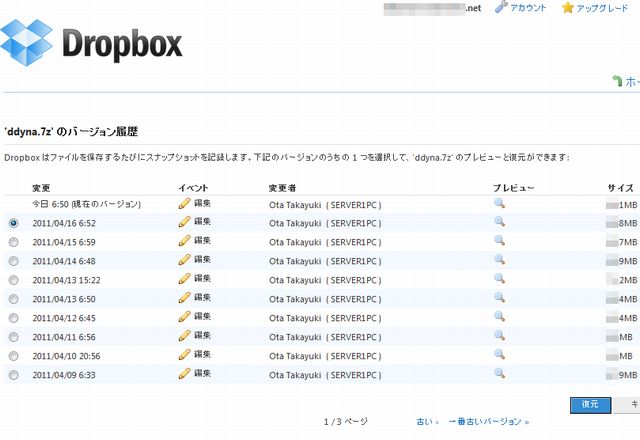Select the 2011/04/10 20:56 version radio button

click(13, 356)
